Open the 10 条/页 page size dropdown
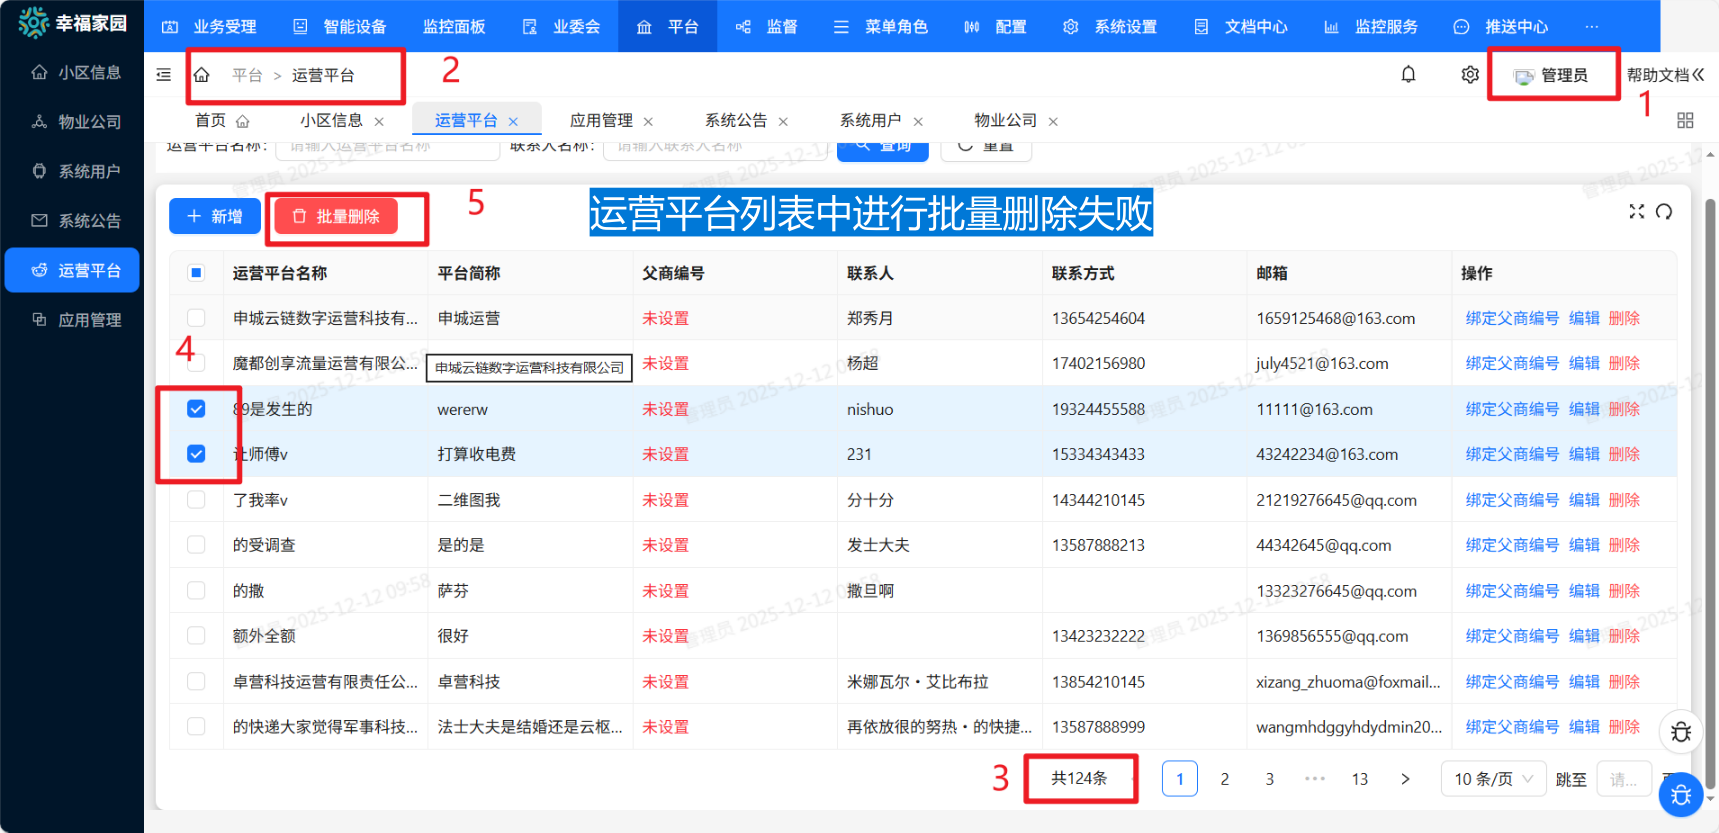1719x833 pixels. coord(1493,779)
